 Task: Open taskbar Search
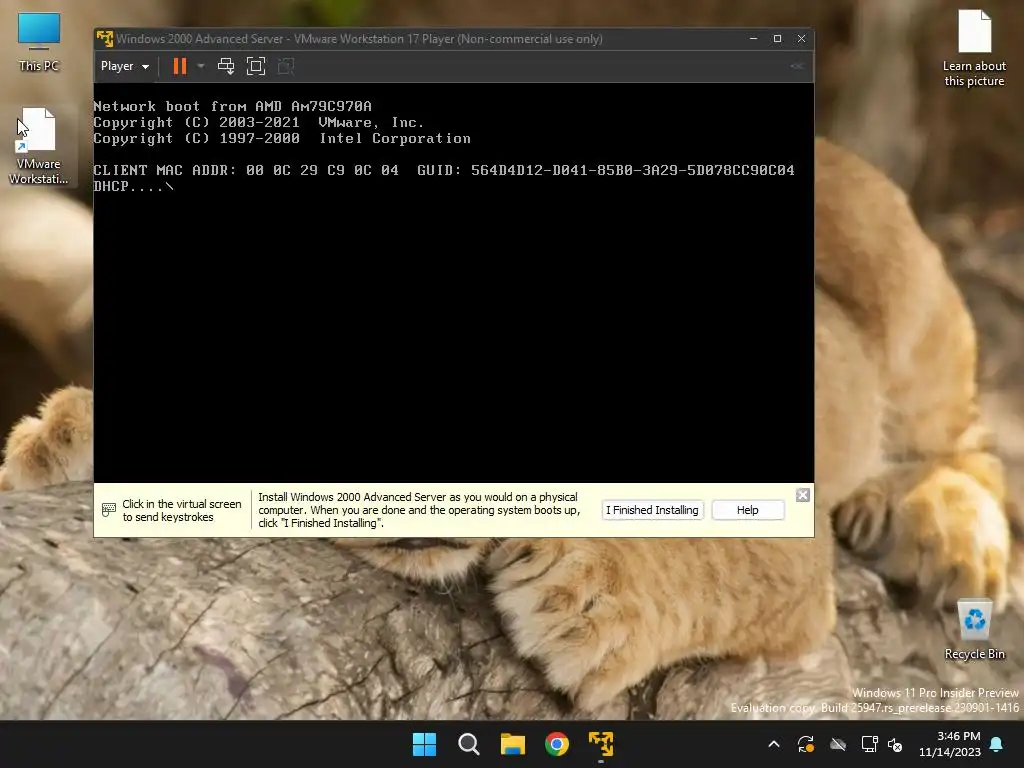pos(469,744)
